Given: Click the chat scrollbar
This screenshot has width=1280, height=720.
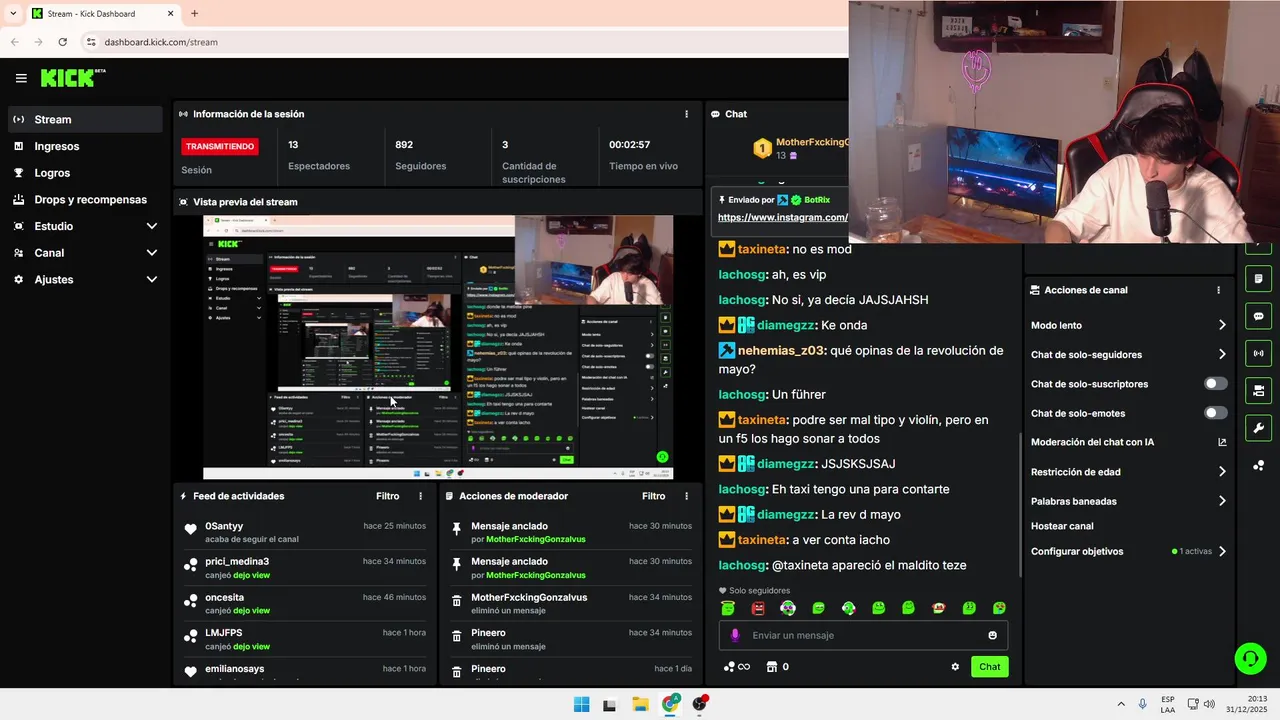Looking at the screenshot, I should pyautogui.click(x=1020, y=505).
